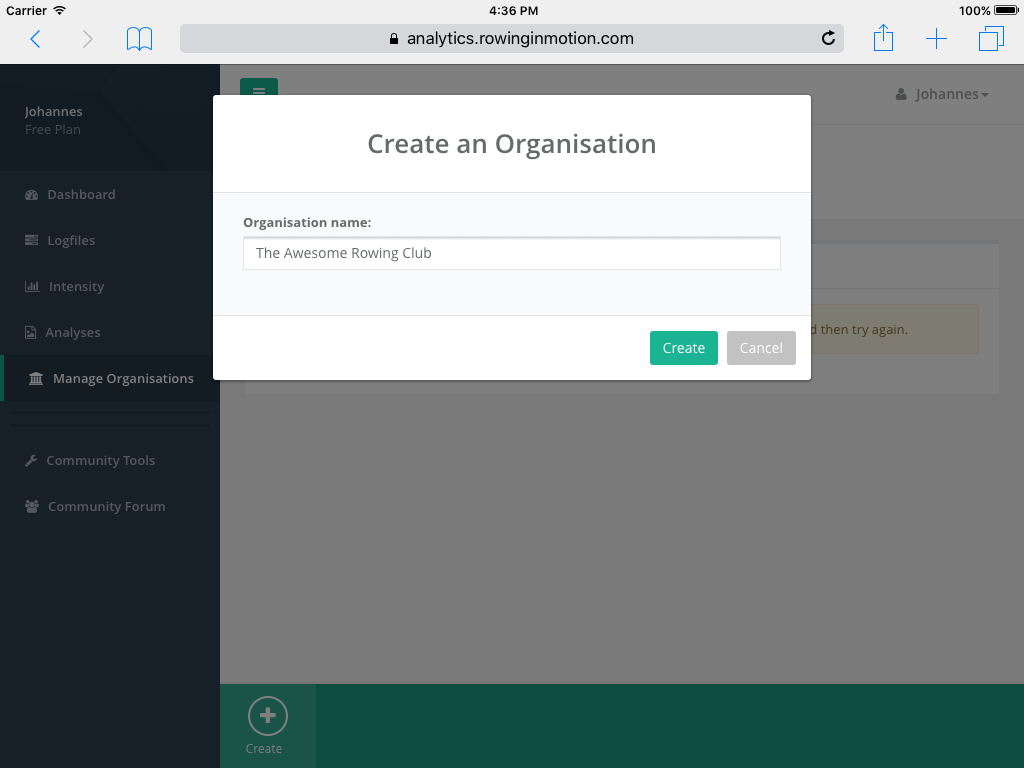Screen dimensions: 1024x768
Task: Select Intensity from the sidebar
Action: pyautogui.click(x=75, y=286)
